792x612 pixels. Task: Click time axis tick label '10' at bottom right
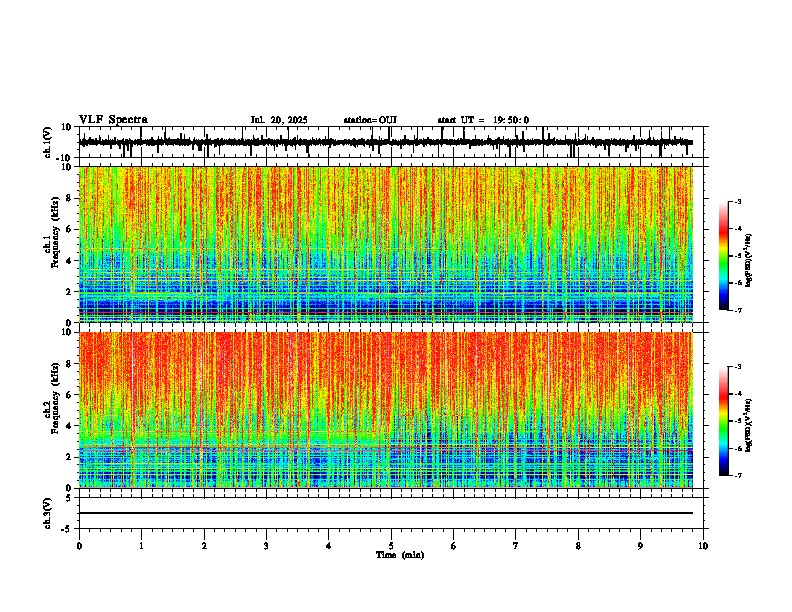[703, 546]
